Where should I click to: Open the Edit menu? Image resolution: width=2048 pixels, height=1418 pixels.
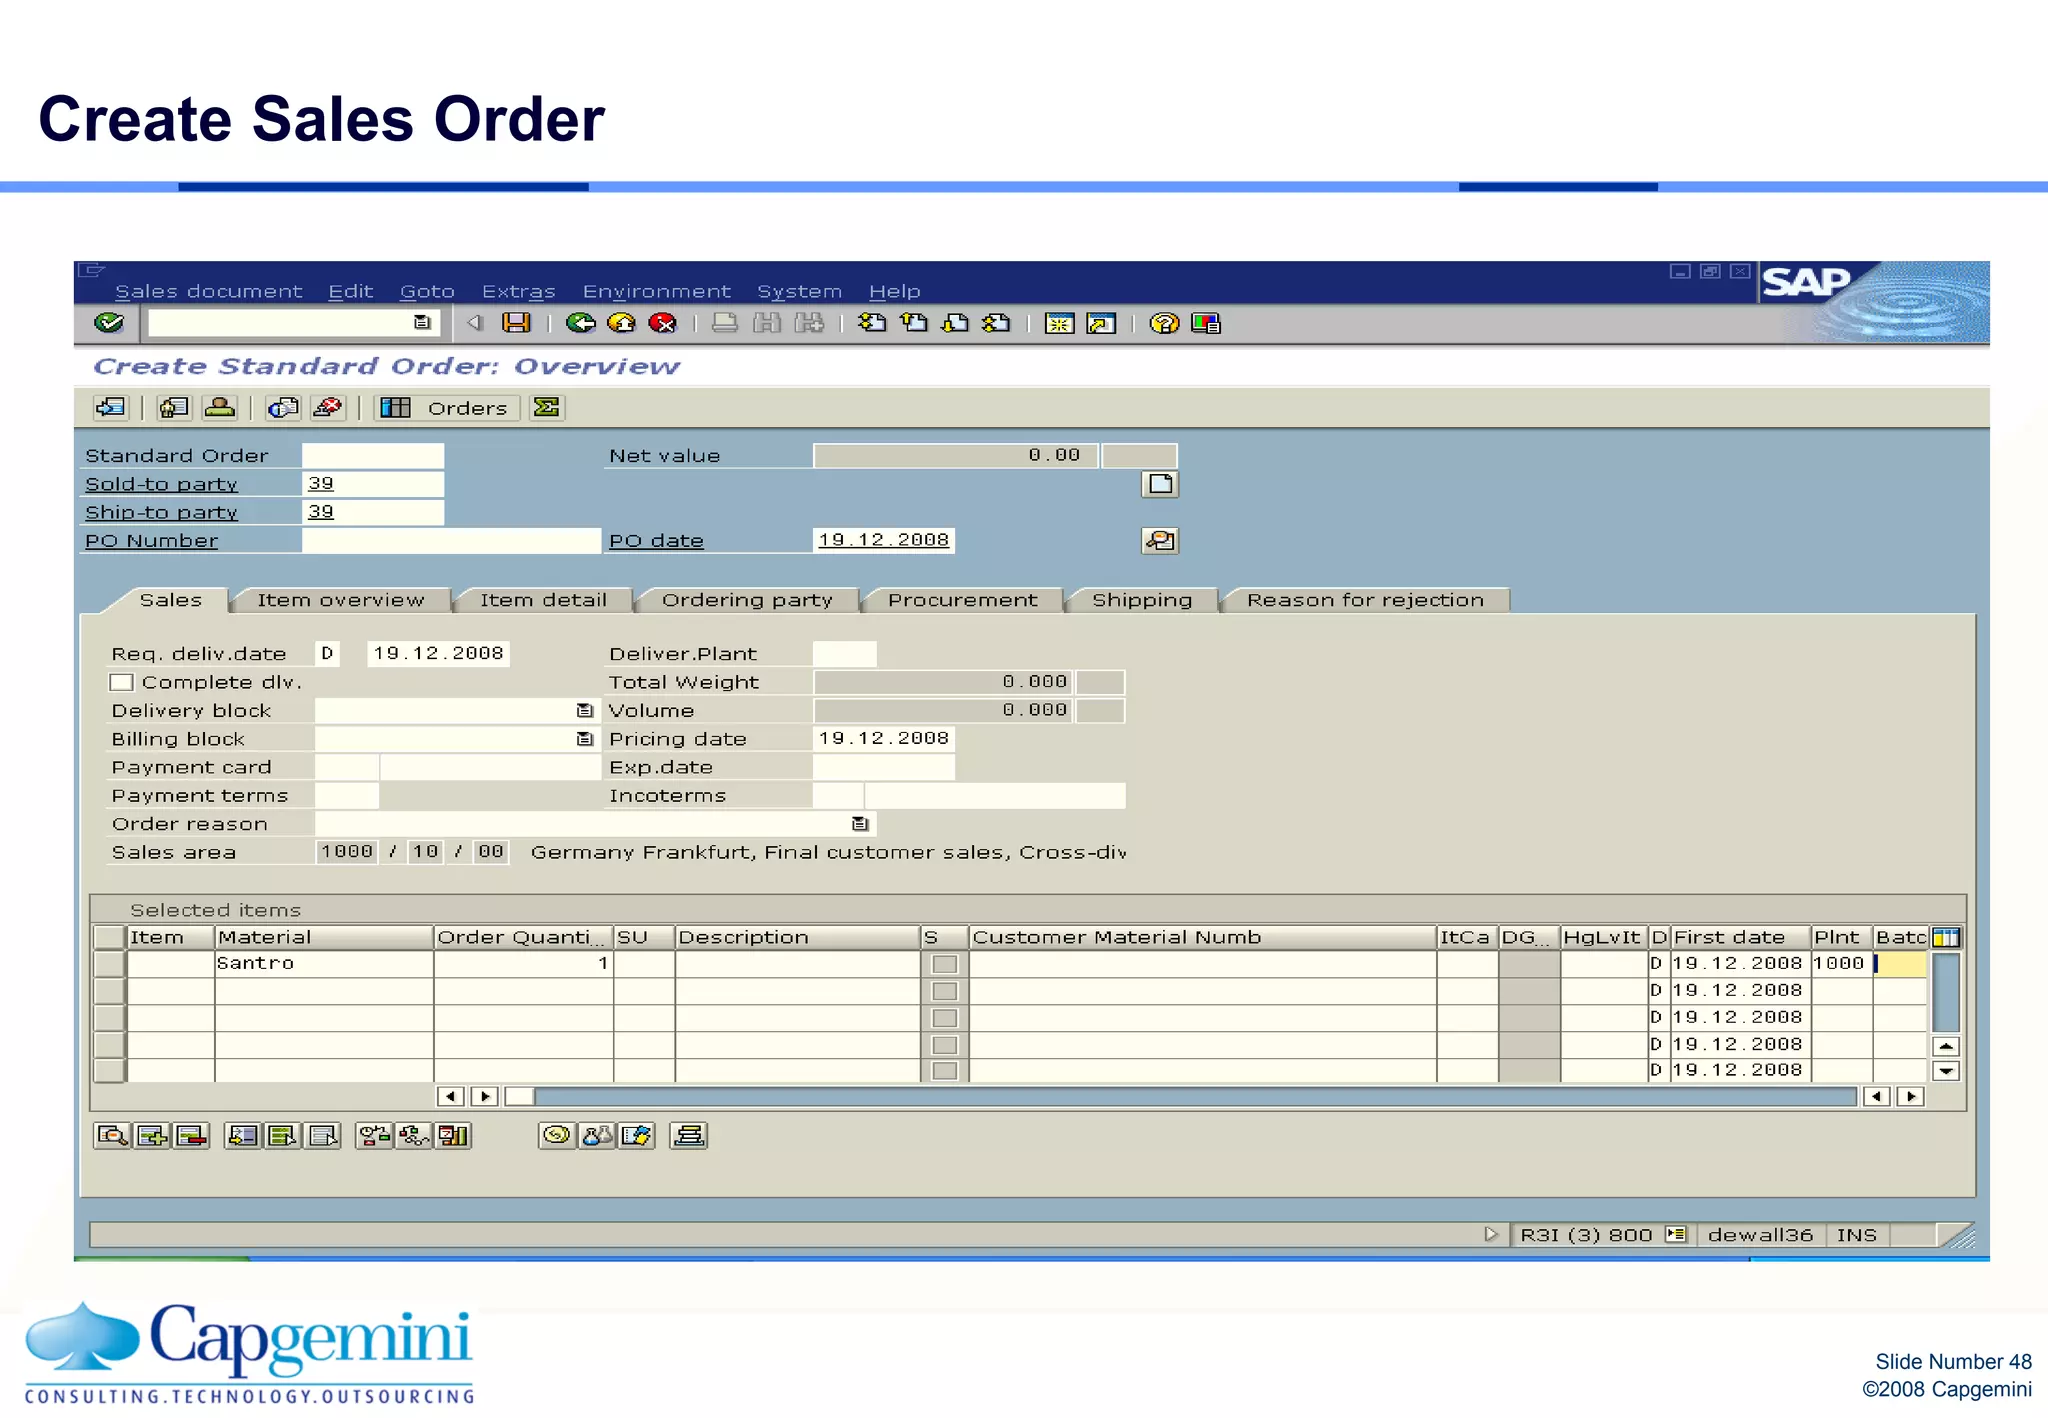tap(351, 292)
